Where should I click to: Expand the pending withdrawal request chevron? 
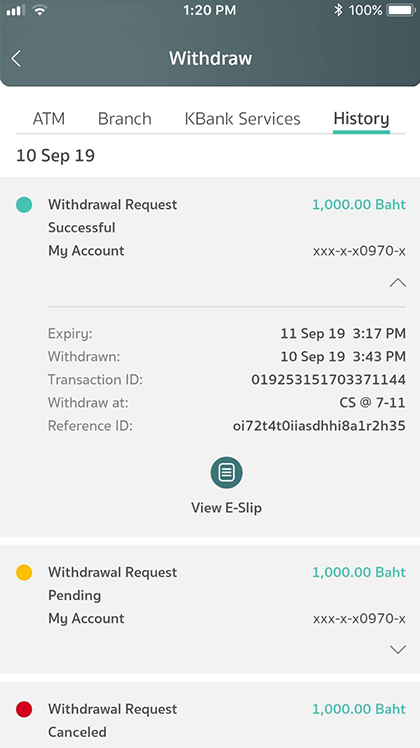398,649
